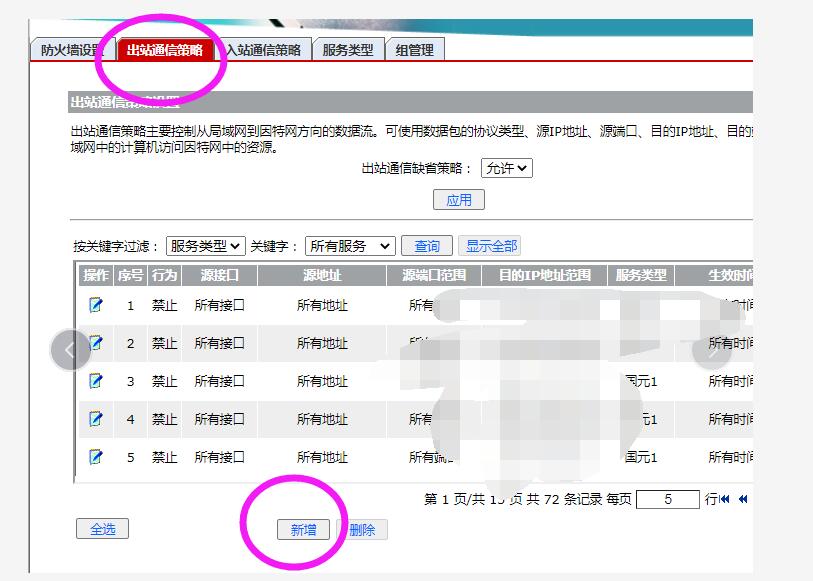Open 按关键字过滤 dropdown showing 服务类型
Image resolution: width=813 pixels, height=581 pixels.
[x=205, y=246]
